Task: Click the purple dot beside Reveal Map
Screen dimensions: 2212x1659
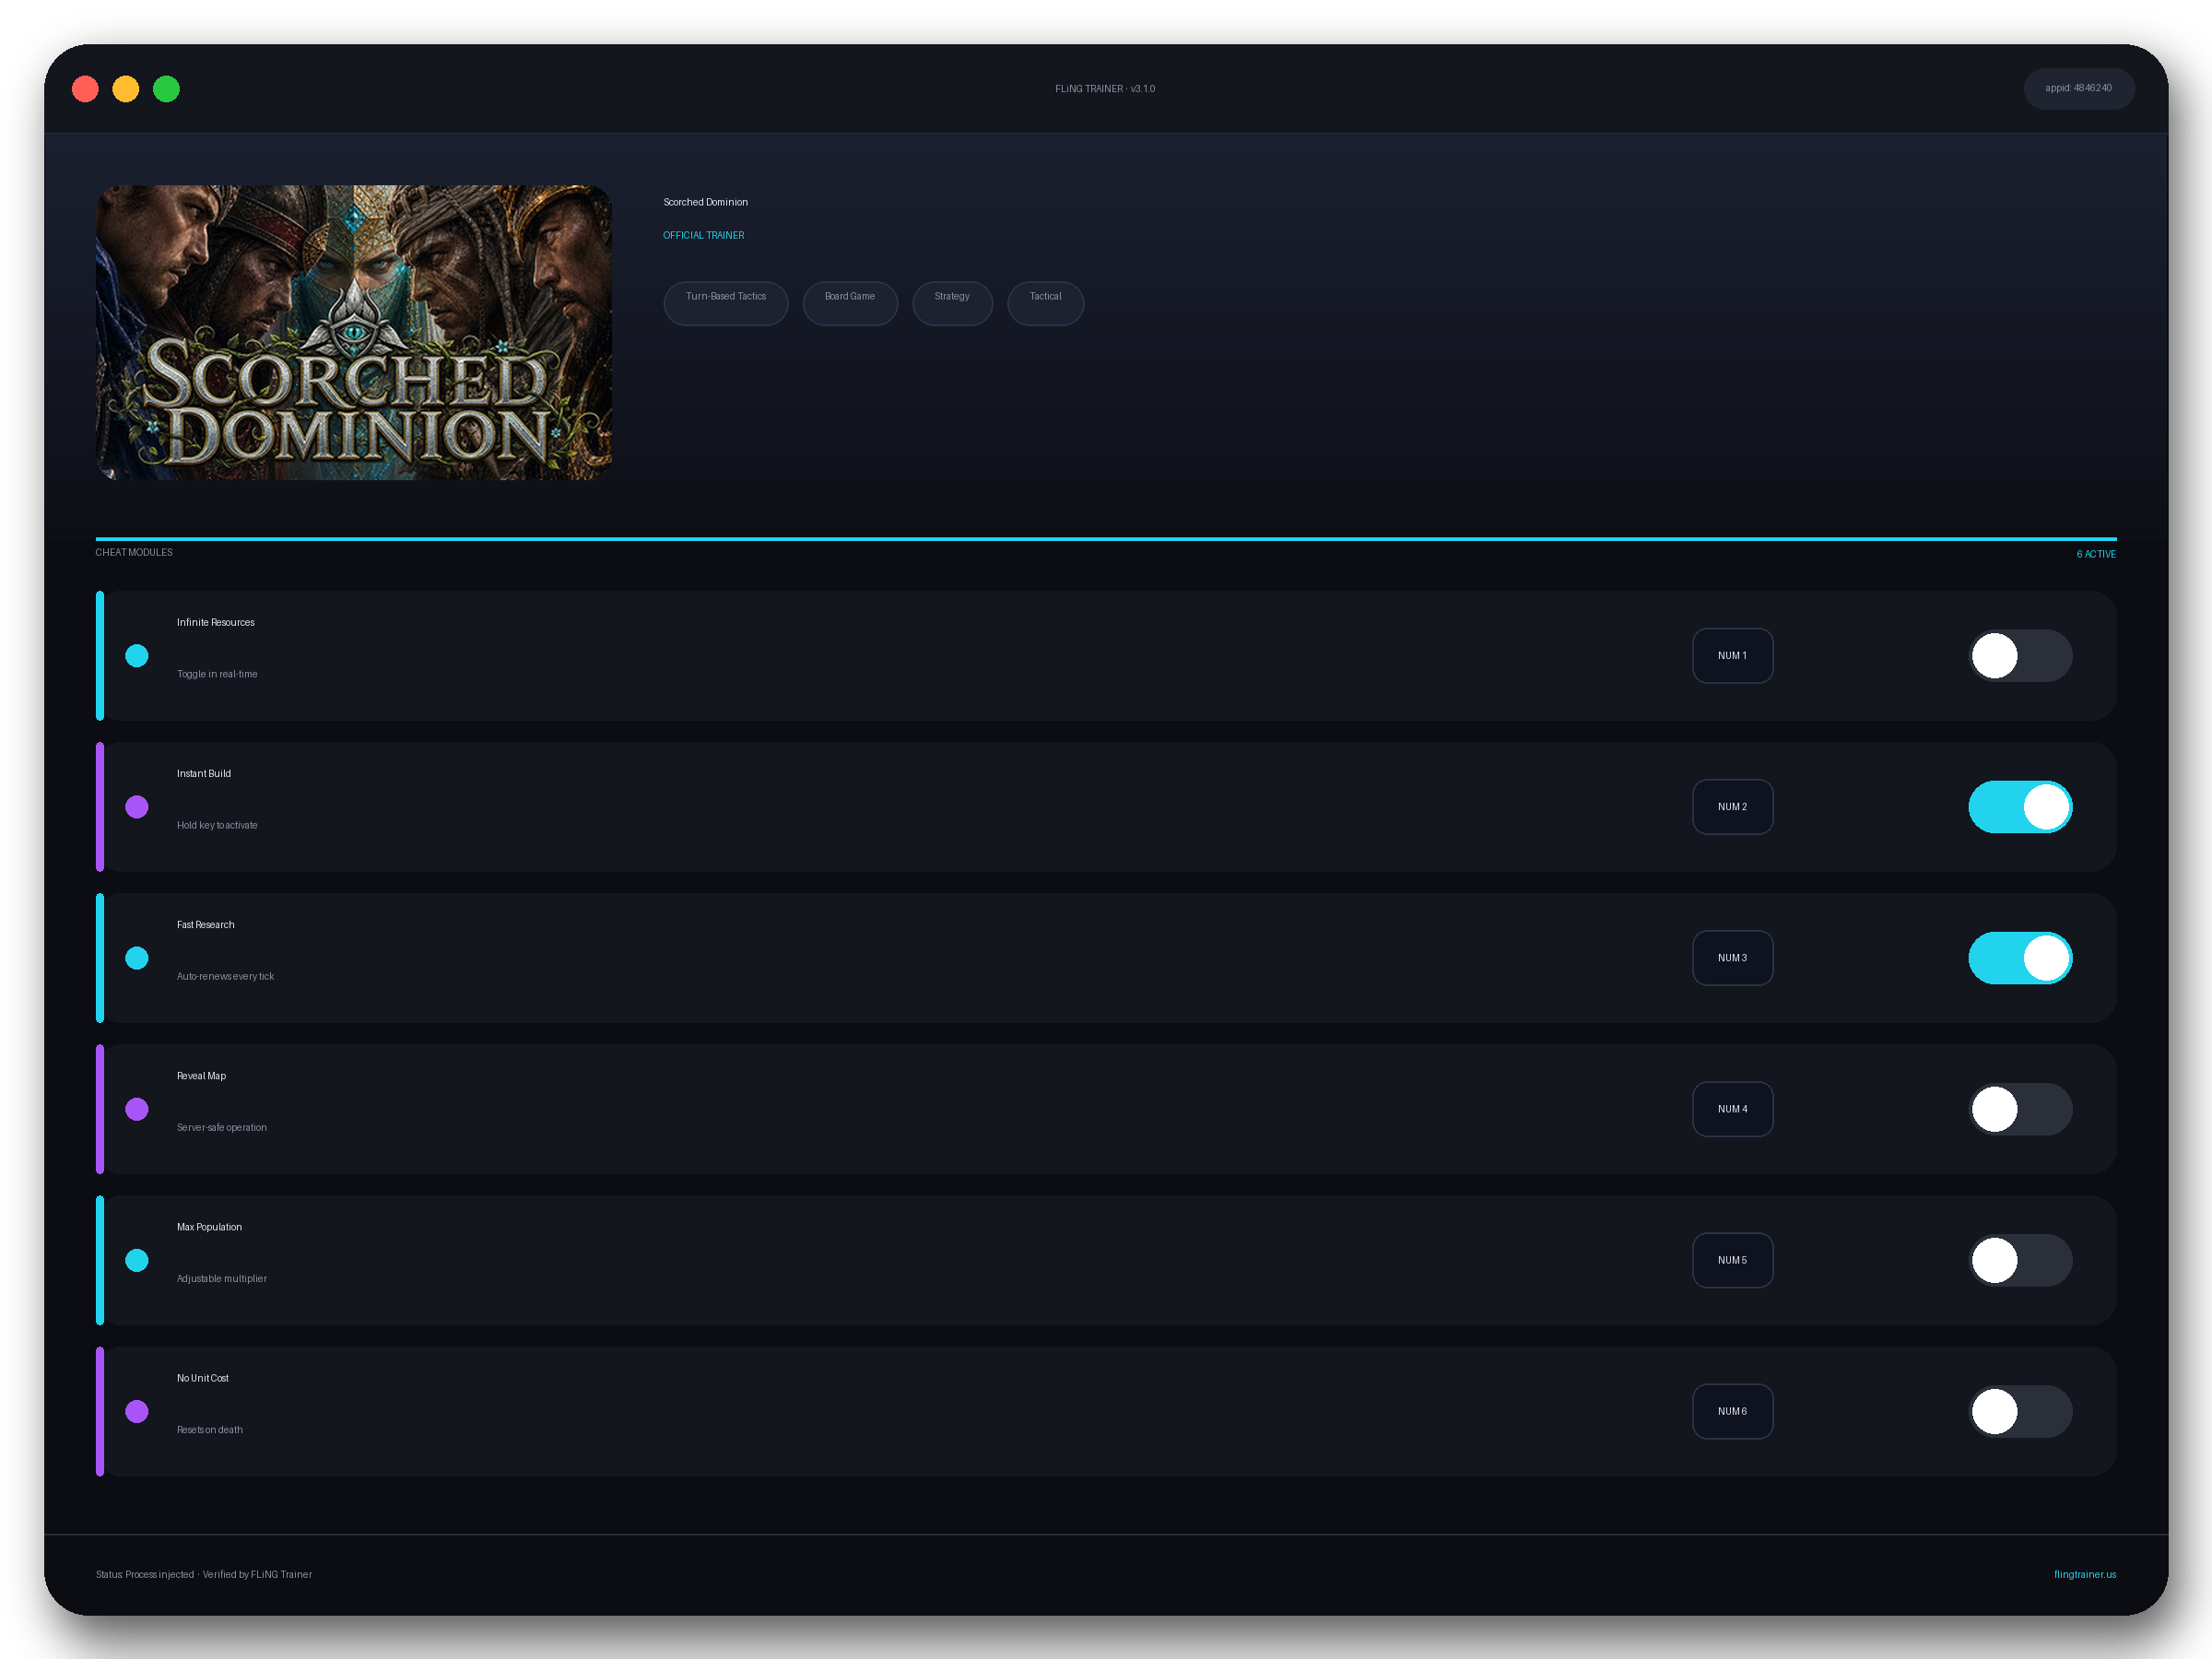Action: [137, 1109]
